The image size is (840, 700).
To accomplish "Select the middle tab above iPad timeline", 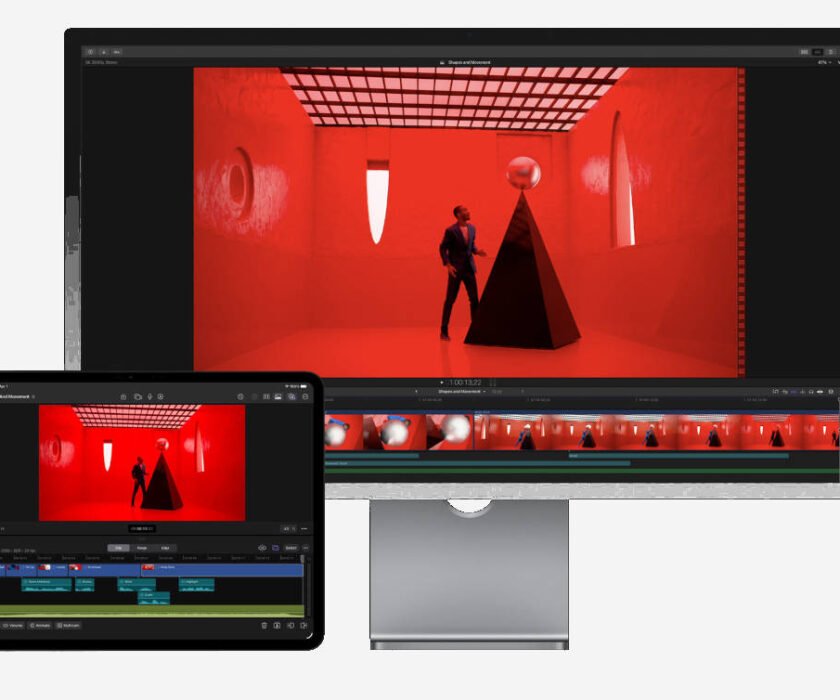I will coord(141,548).
